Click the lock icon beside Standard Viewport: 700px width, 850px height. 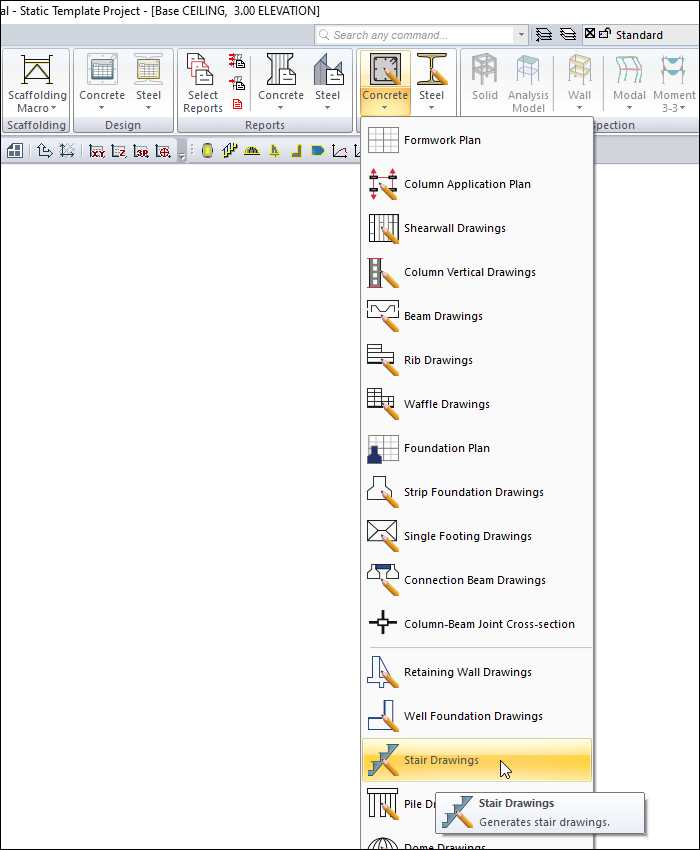click(x=605, y=34)
